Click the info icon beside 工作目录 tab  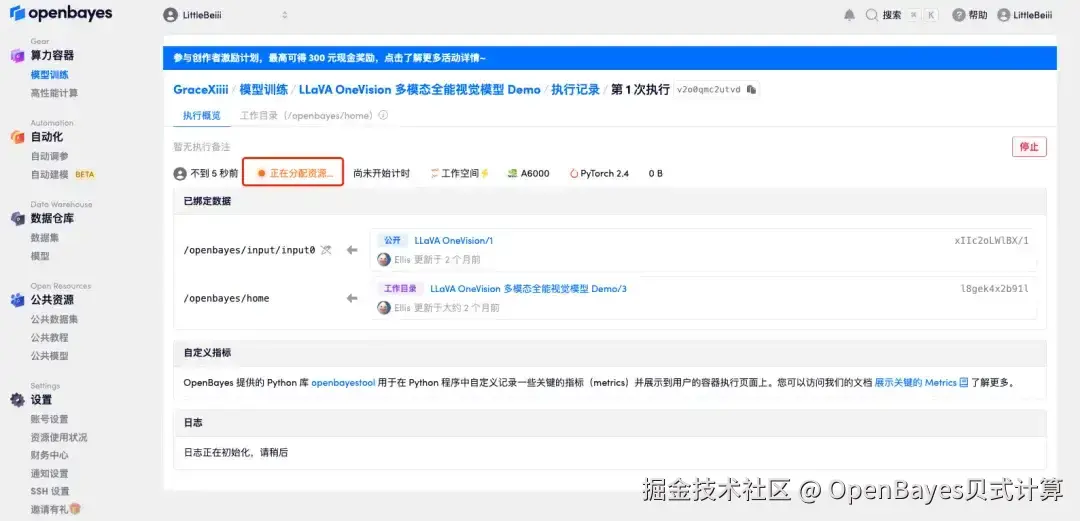pyautogui.click(x=383, y=116)
